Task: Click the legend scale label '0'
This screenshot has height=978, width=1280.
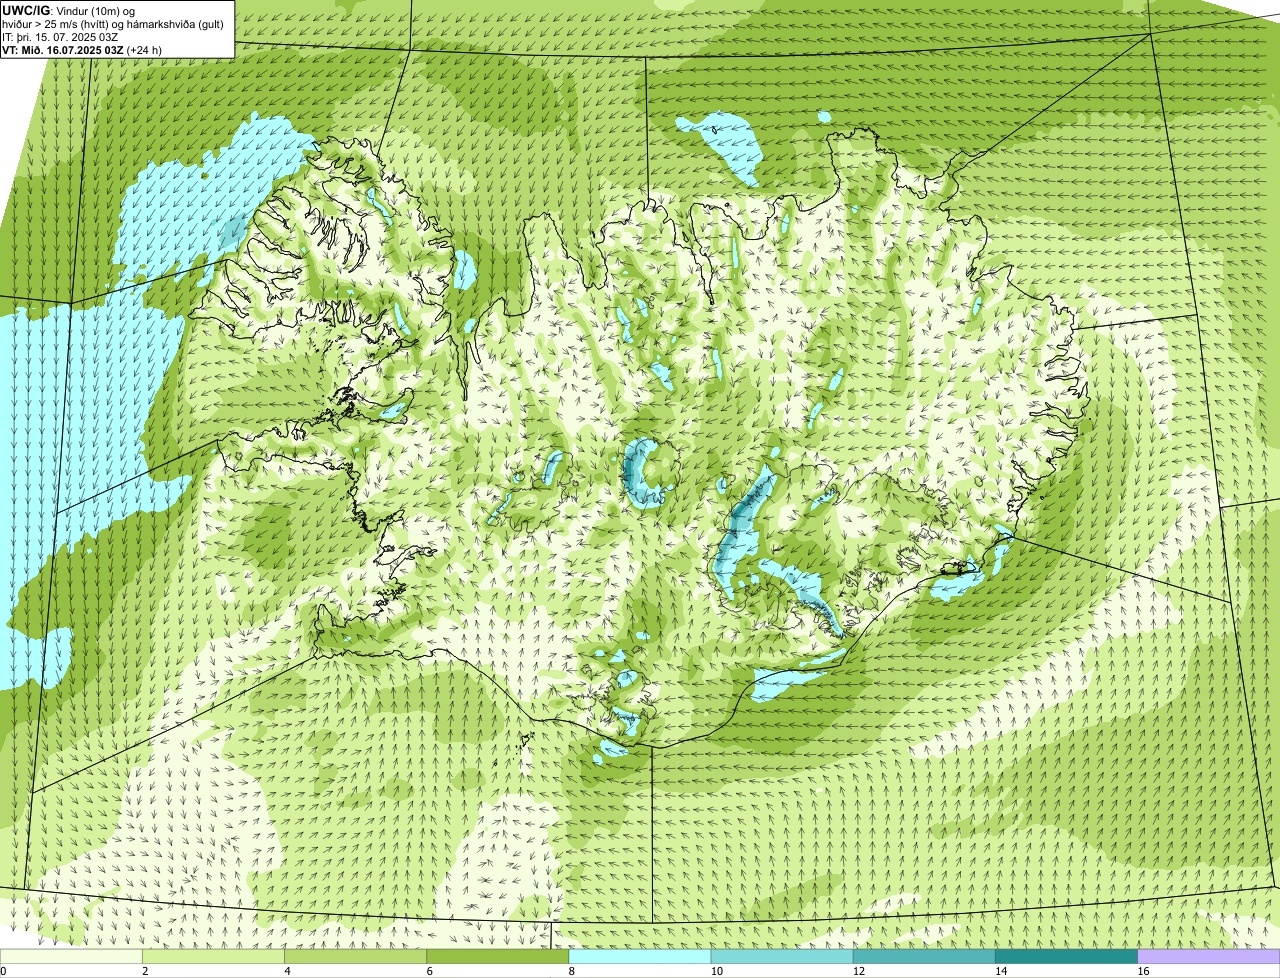Action: (x=3, y=971)
